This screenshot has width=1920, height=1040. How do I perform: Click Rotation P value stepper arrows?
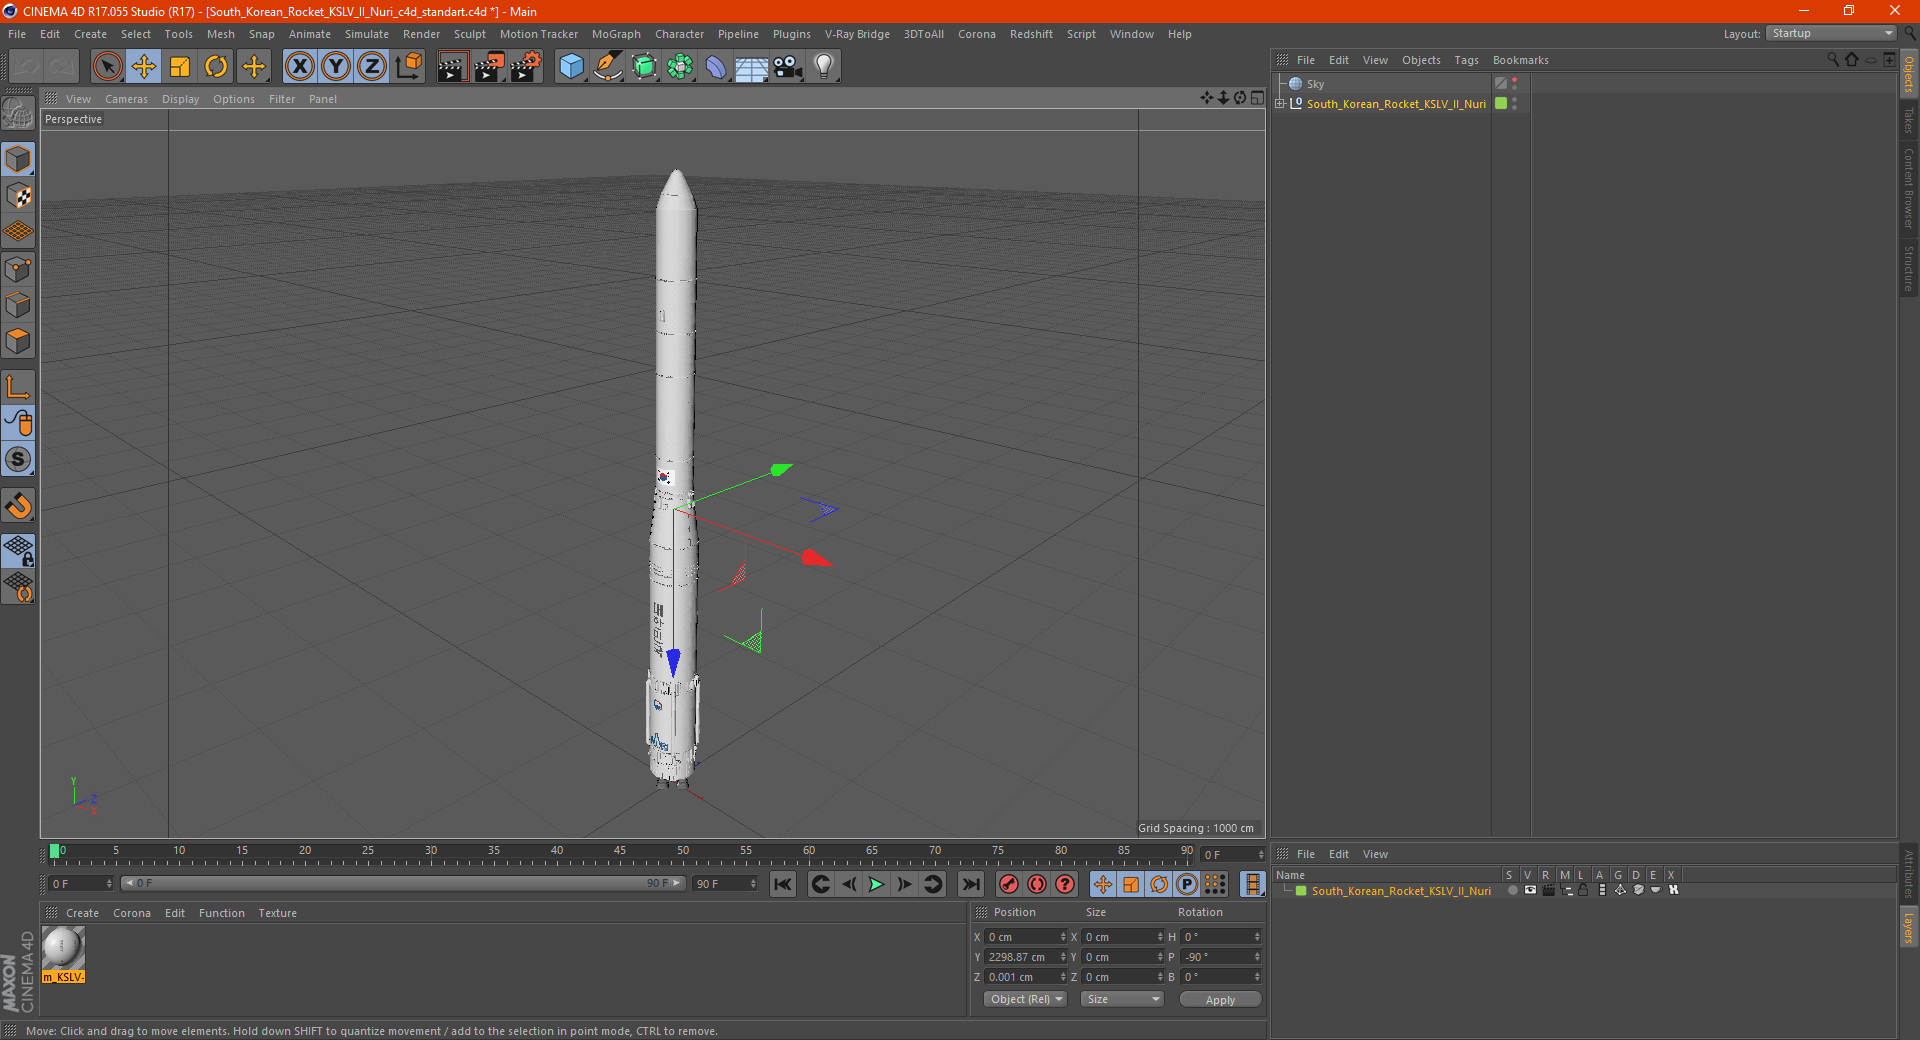tap(1257, 957)
